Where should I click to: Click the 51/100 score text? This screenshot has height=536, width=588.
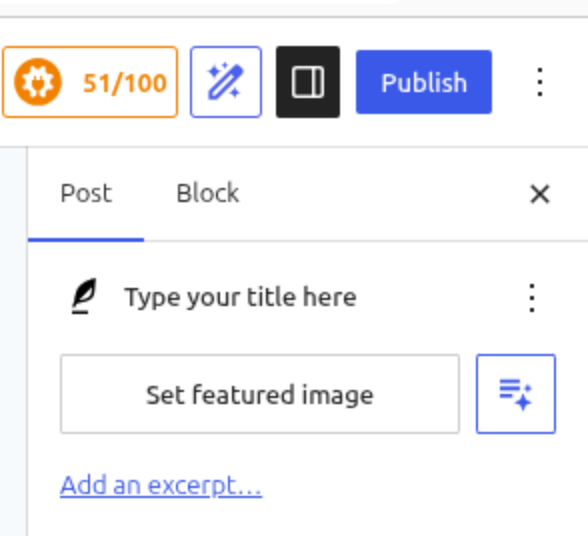[124, 83]
